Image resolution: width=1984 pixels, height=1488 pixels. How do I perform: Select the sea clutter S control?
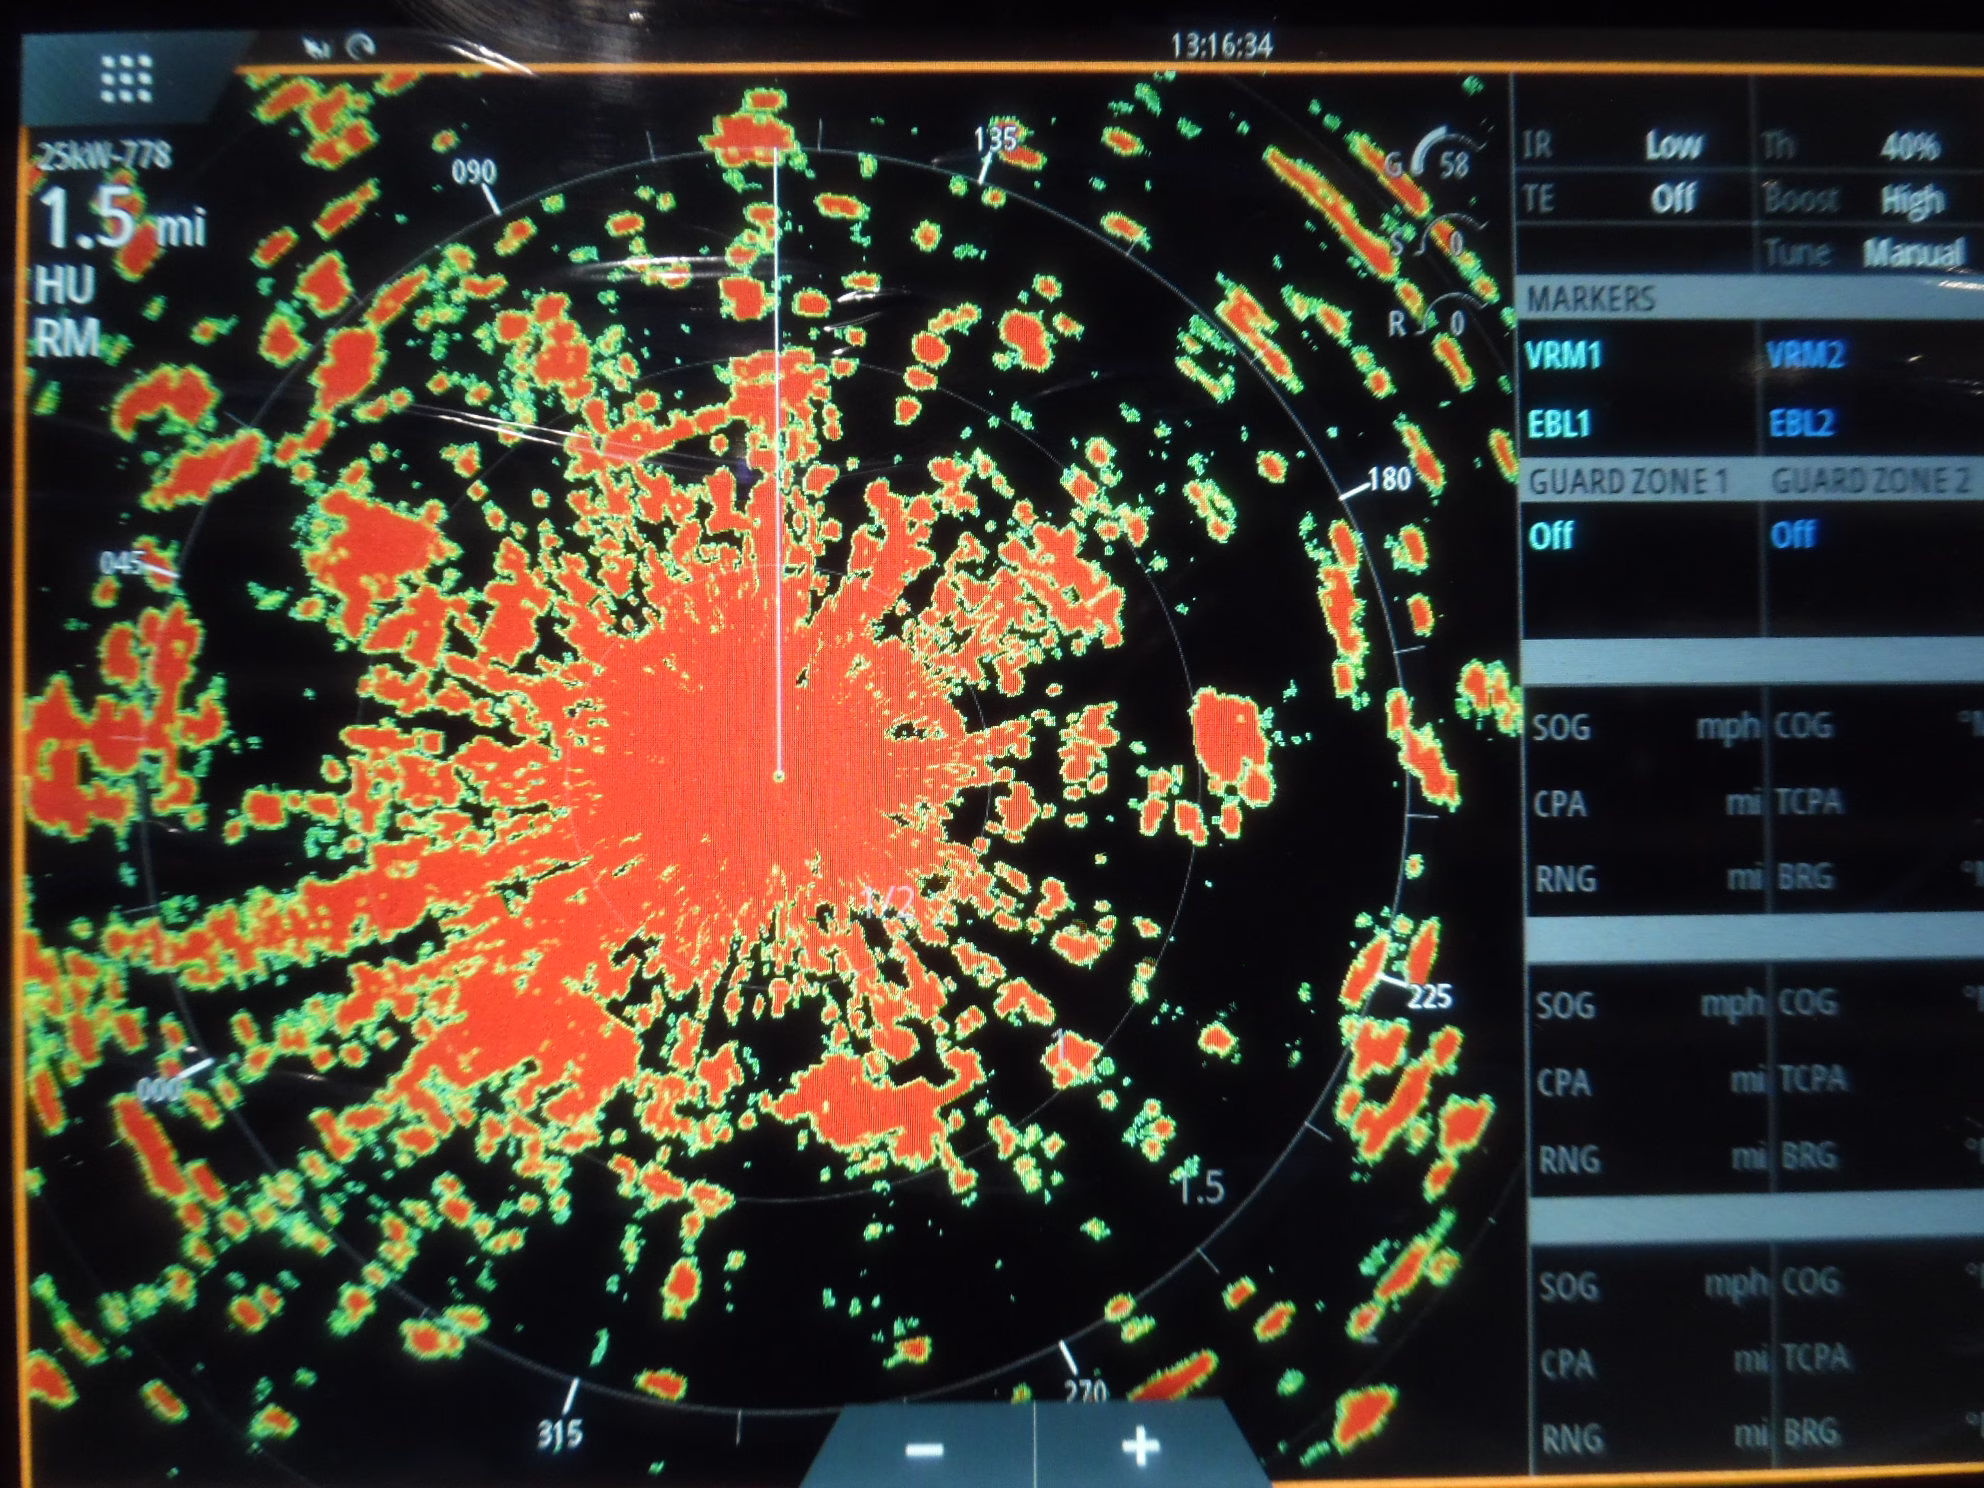pos(1430,241)
